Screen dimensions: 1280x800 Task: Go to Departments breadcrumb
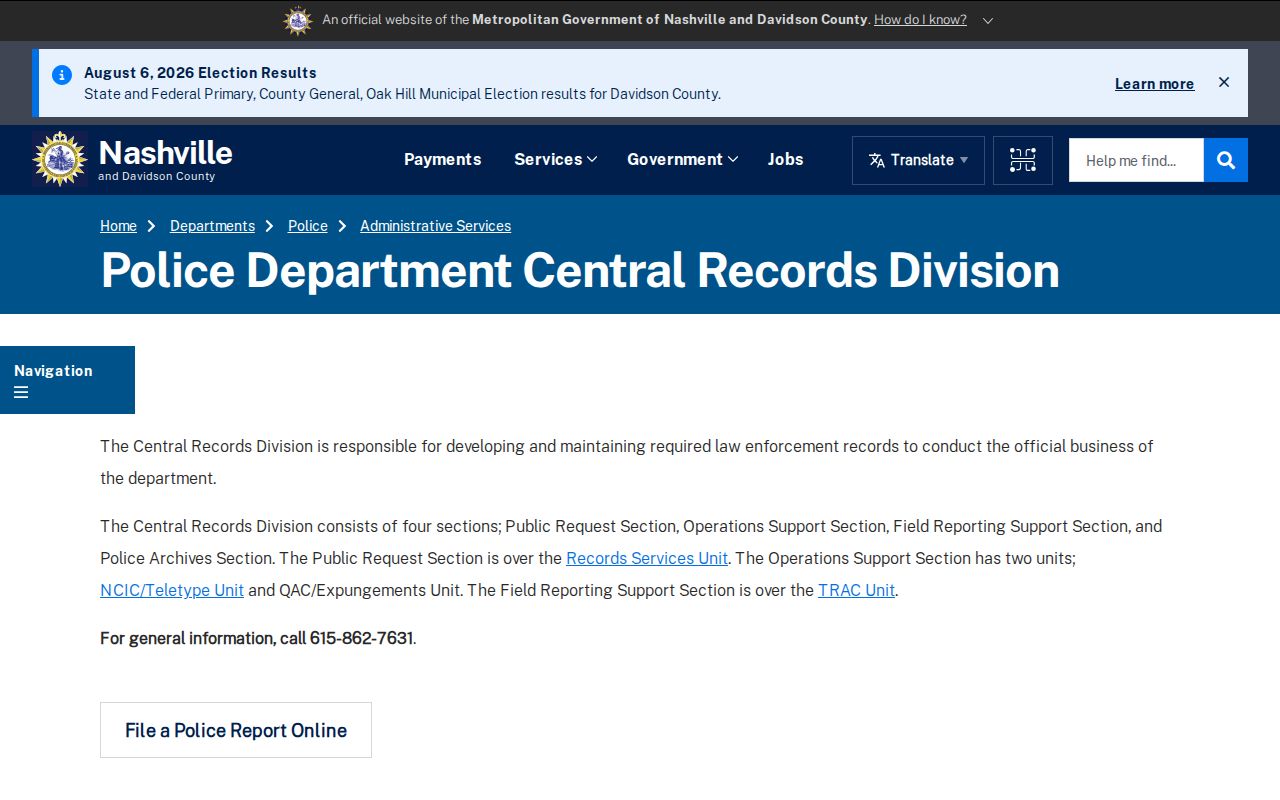coord(212,226)
